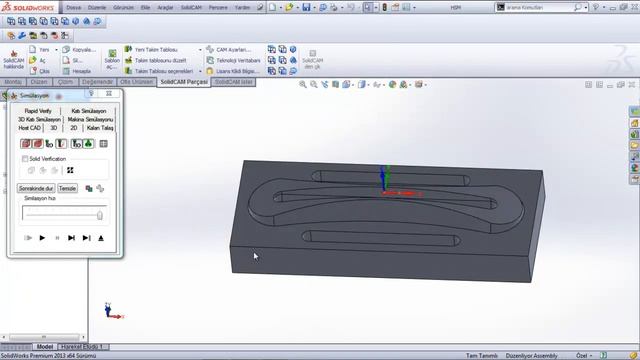The height and width of the screenshot is (360, 640).
Task: Play the simulation
Action: pos(42,238)
